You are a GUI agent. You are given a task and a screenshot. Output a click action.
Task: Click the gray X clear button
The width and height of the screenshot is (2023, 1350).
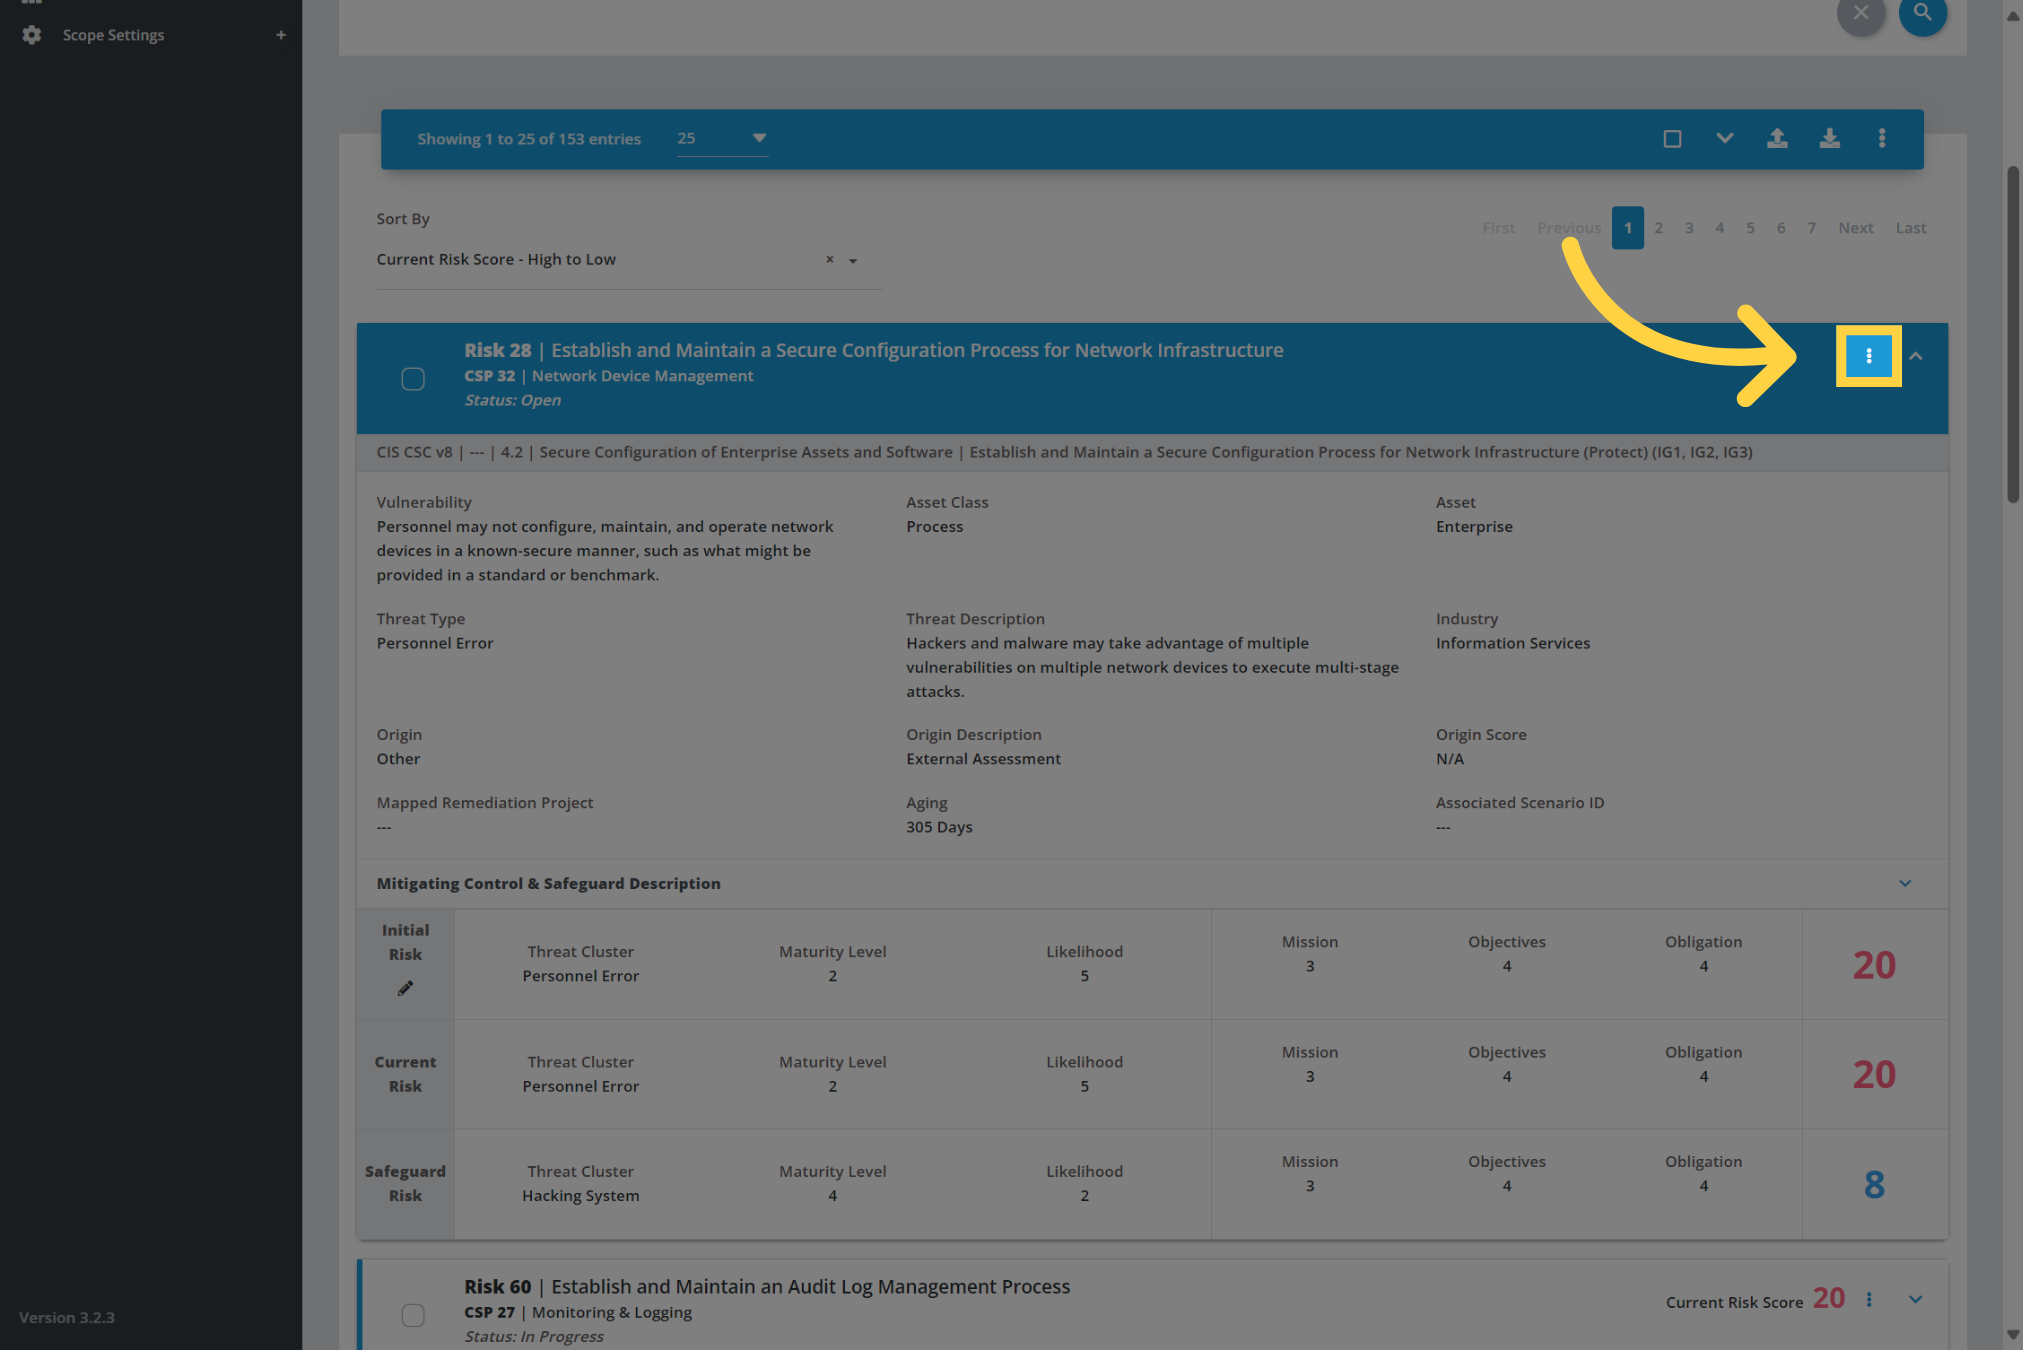[1861, 13]
